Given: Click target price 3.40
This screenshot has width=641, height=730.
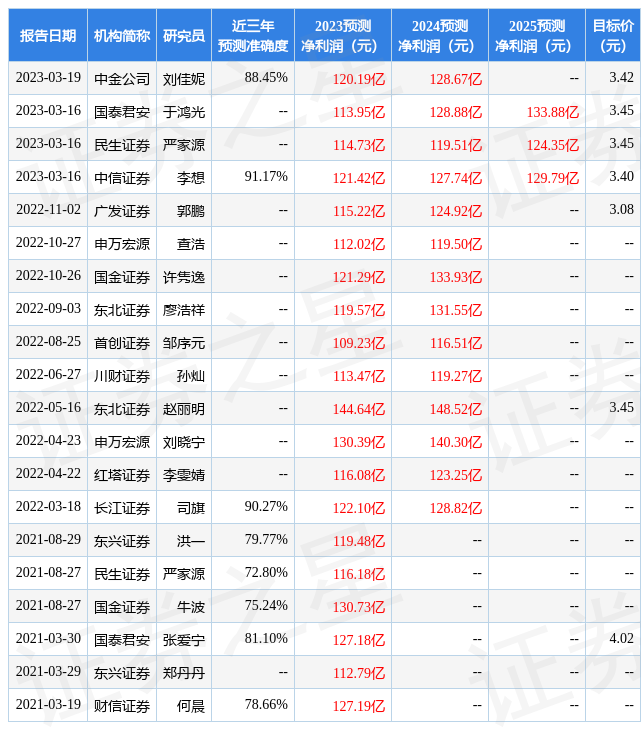Looking at the screenshot, I should click(621, 177).
